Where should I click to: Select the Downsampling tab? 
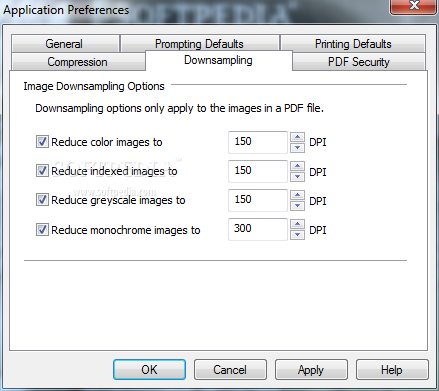click(219, 60)
